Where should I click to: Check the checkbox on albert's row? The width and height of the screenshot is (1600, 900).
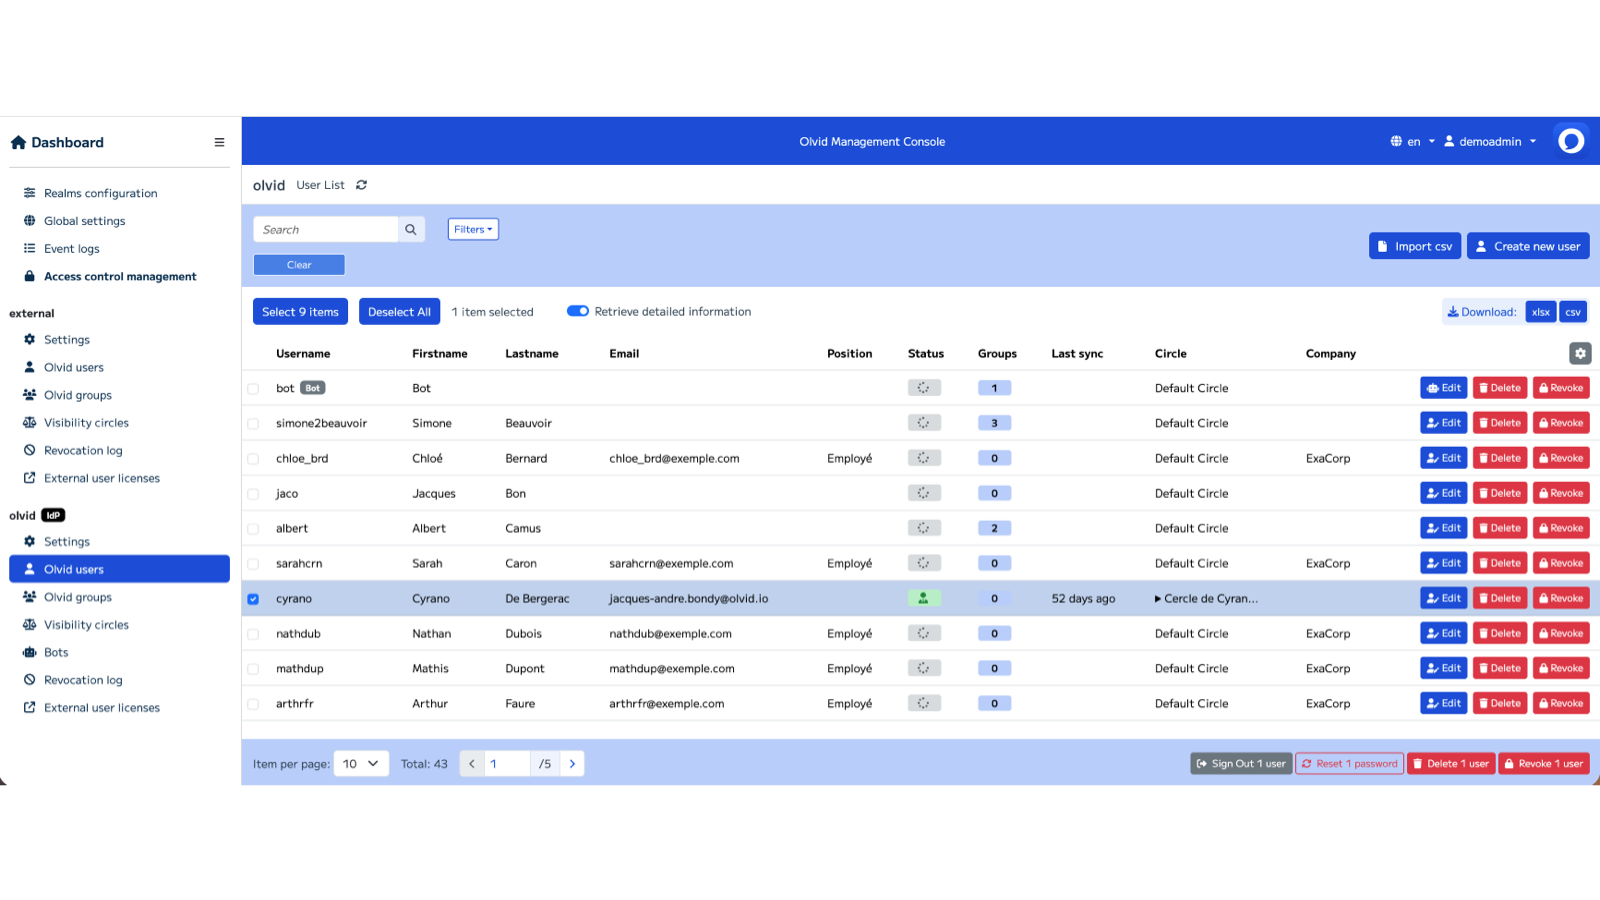click(x=254, y=528)
